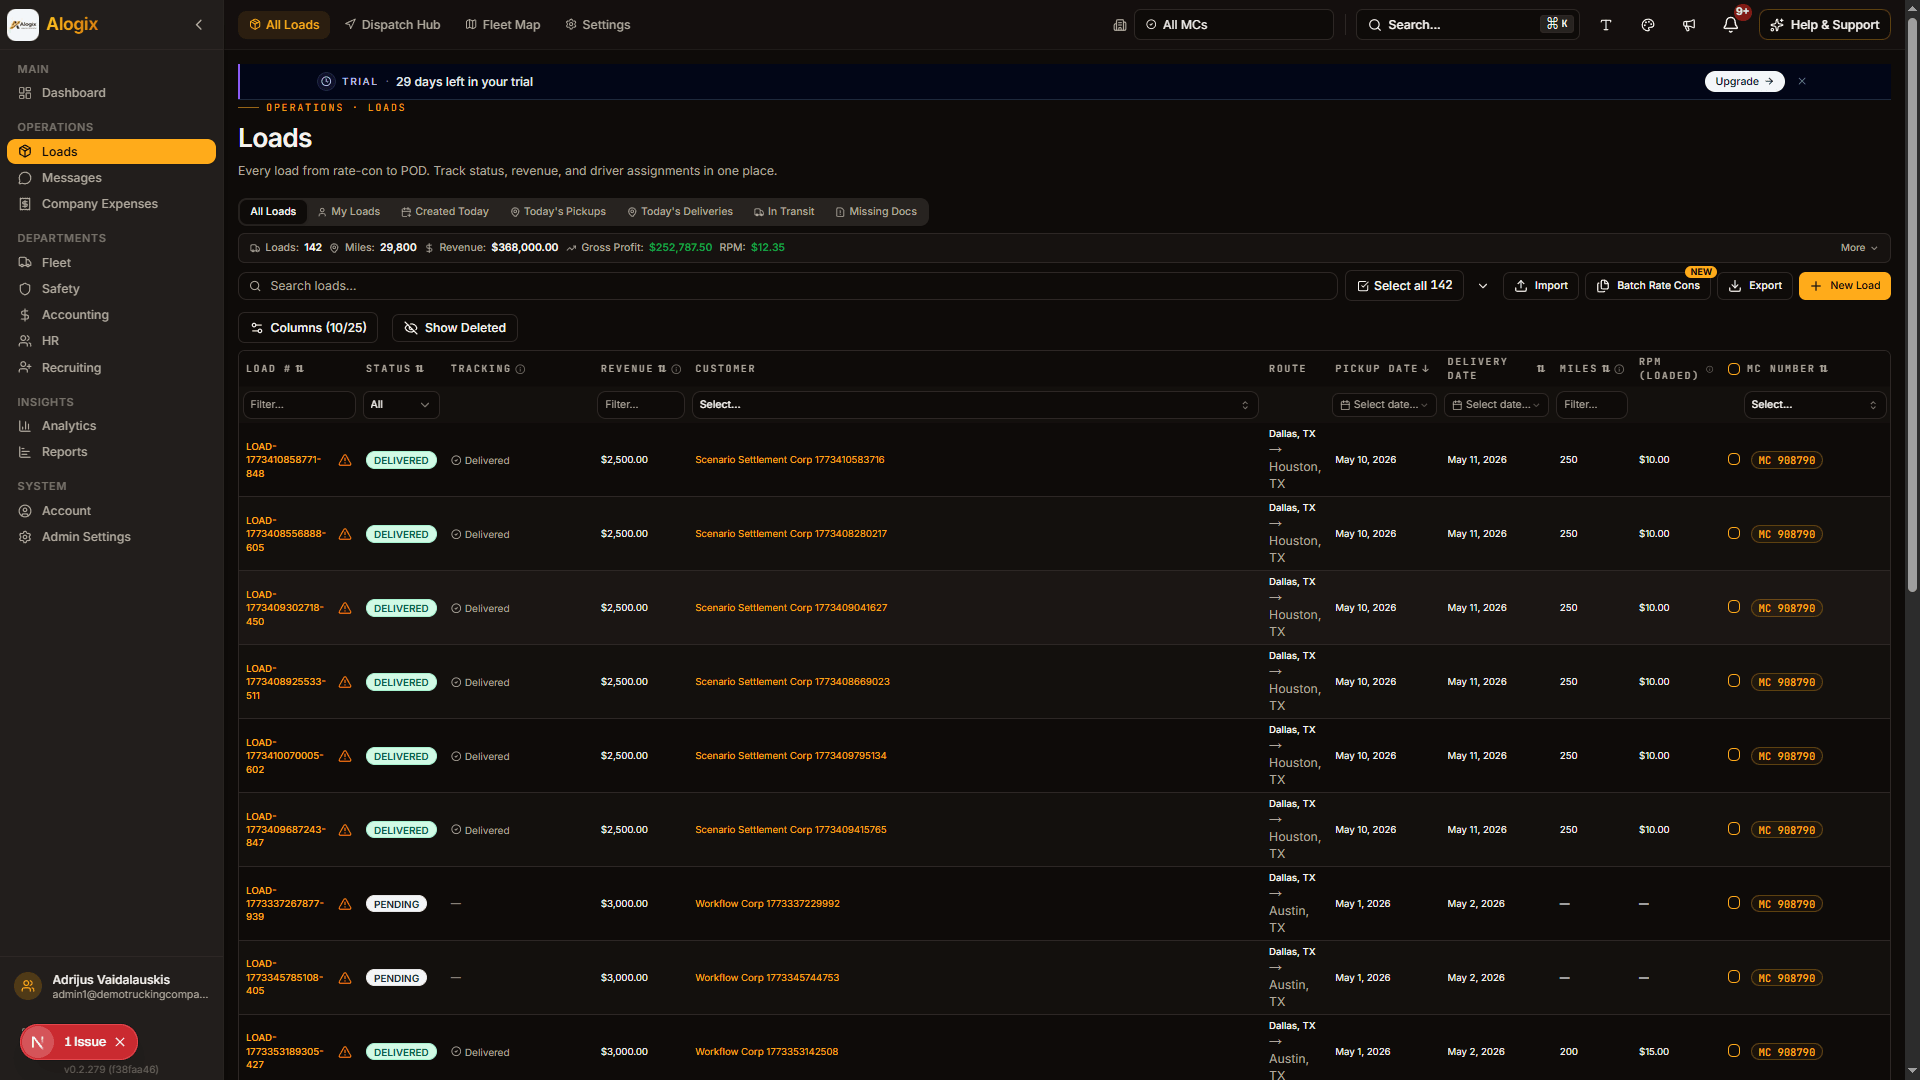Collapse the sidebar with the chevron arrow

pos(199,24)
